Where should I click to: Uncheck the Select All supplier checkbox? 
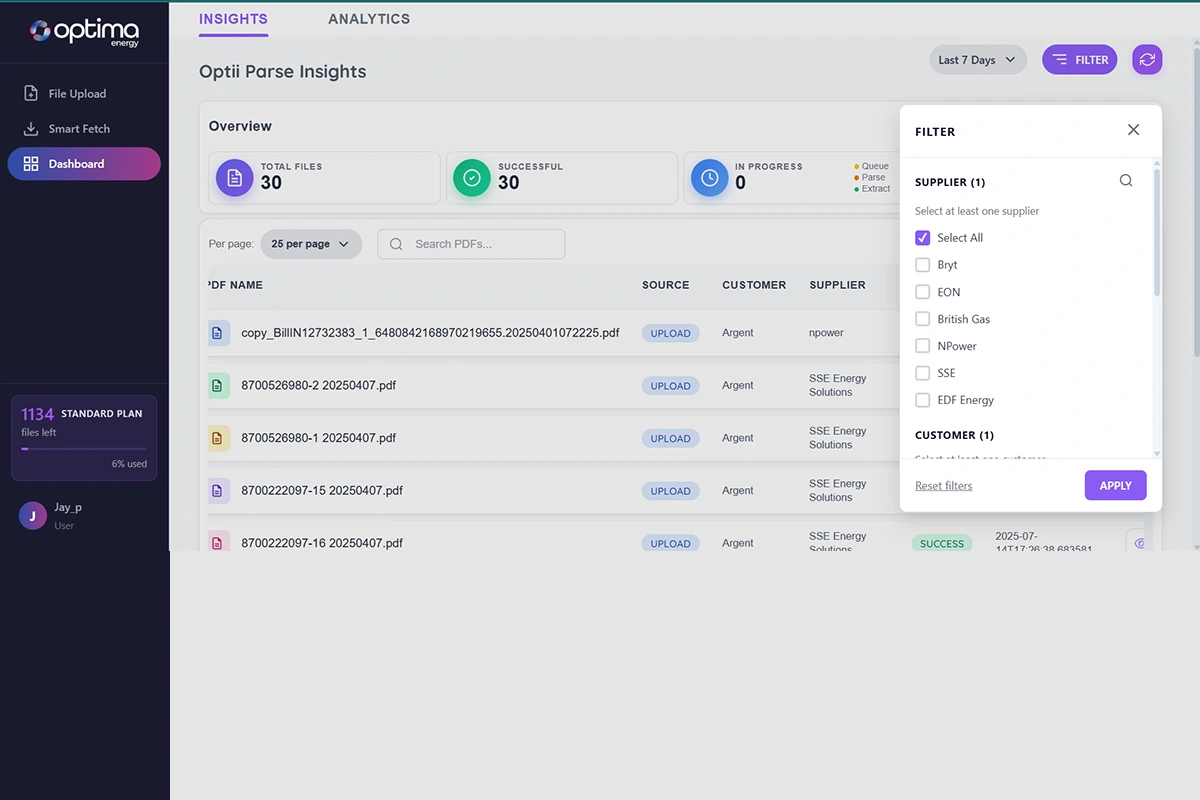point(923,238)
